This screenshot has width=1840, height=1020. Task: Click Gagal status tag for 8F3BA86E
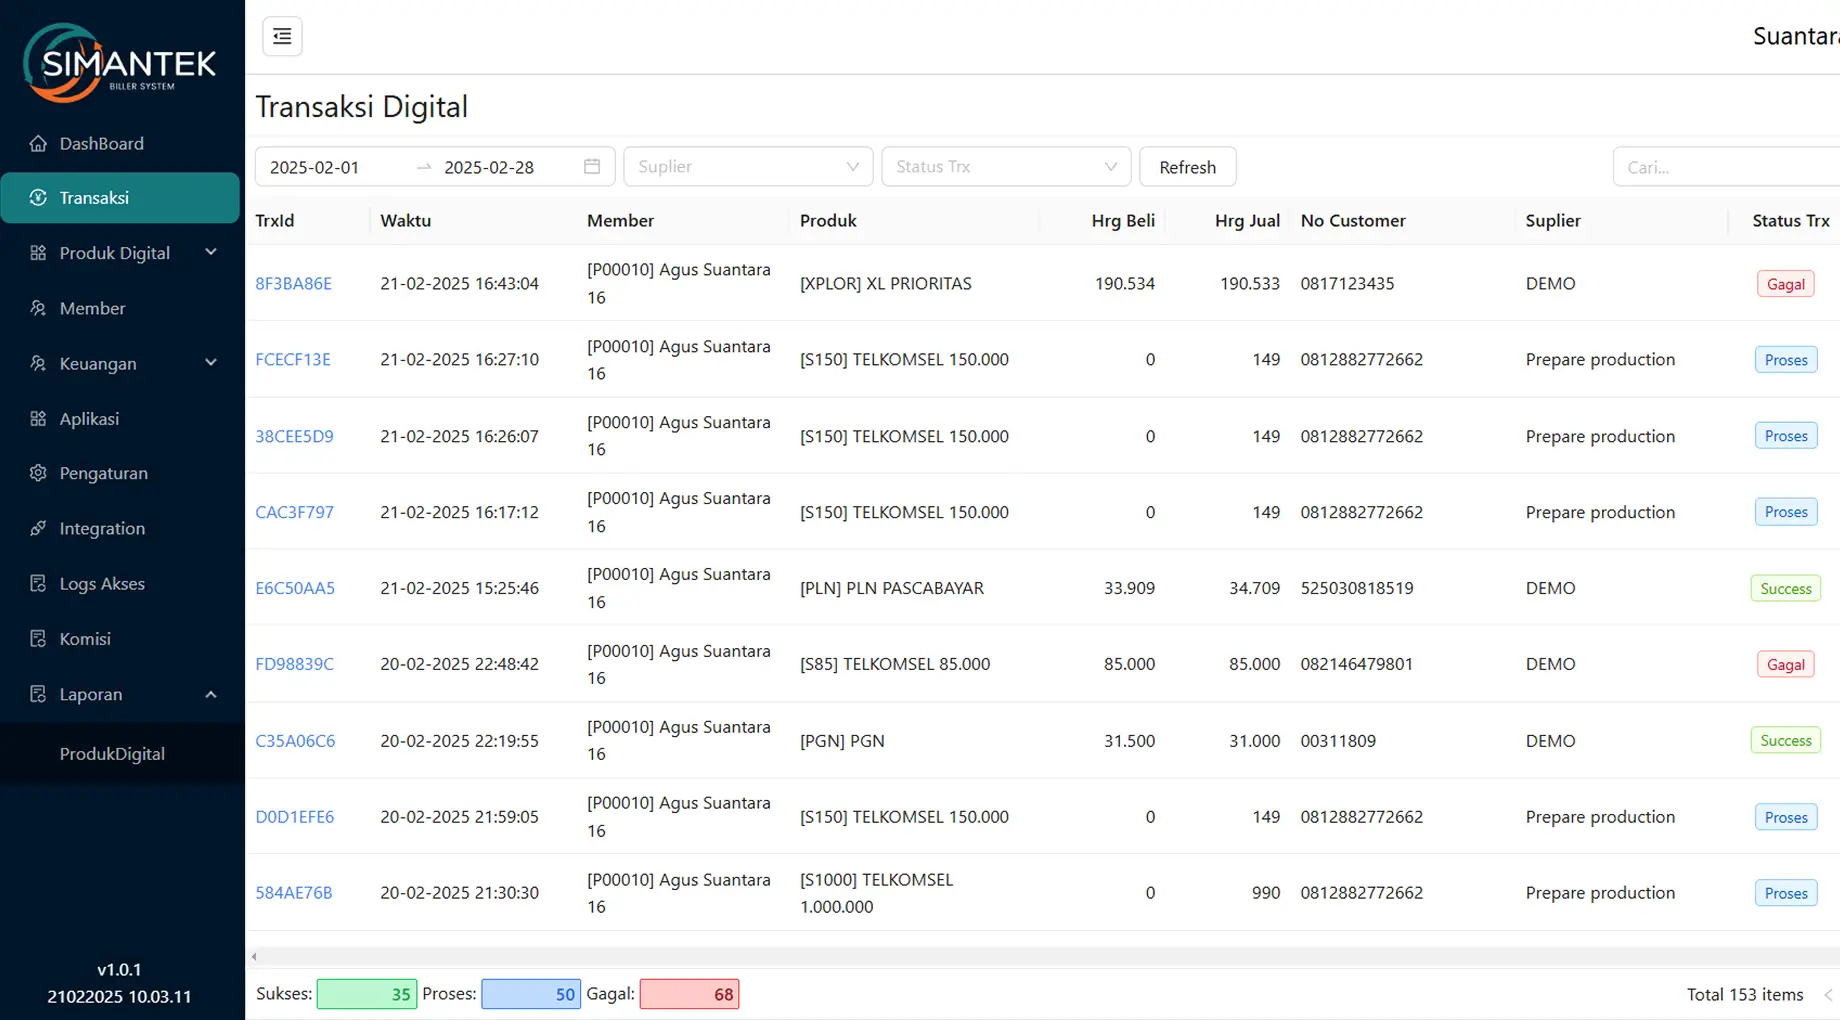[x=1785, y=284]
